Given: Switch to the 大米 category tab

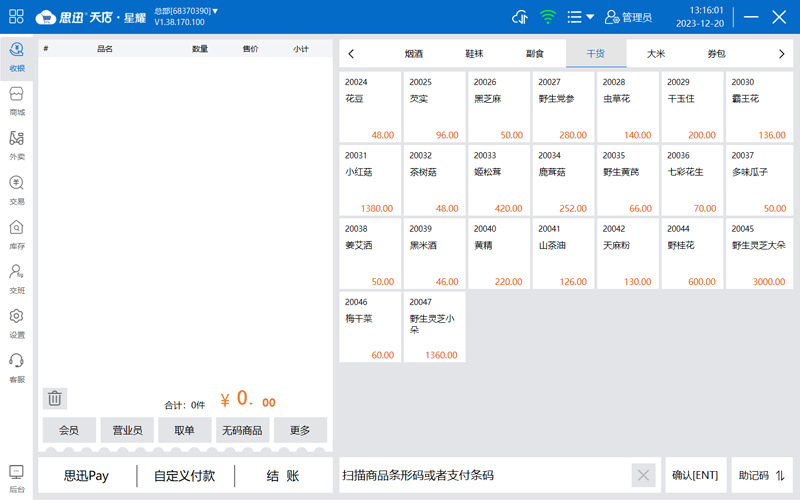Looking at the screenshot, I should [x=656, y=54].
